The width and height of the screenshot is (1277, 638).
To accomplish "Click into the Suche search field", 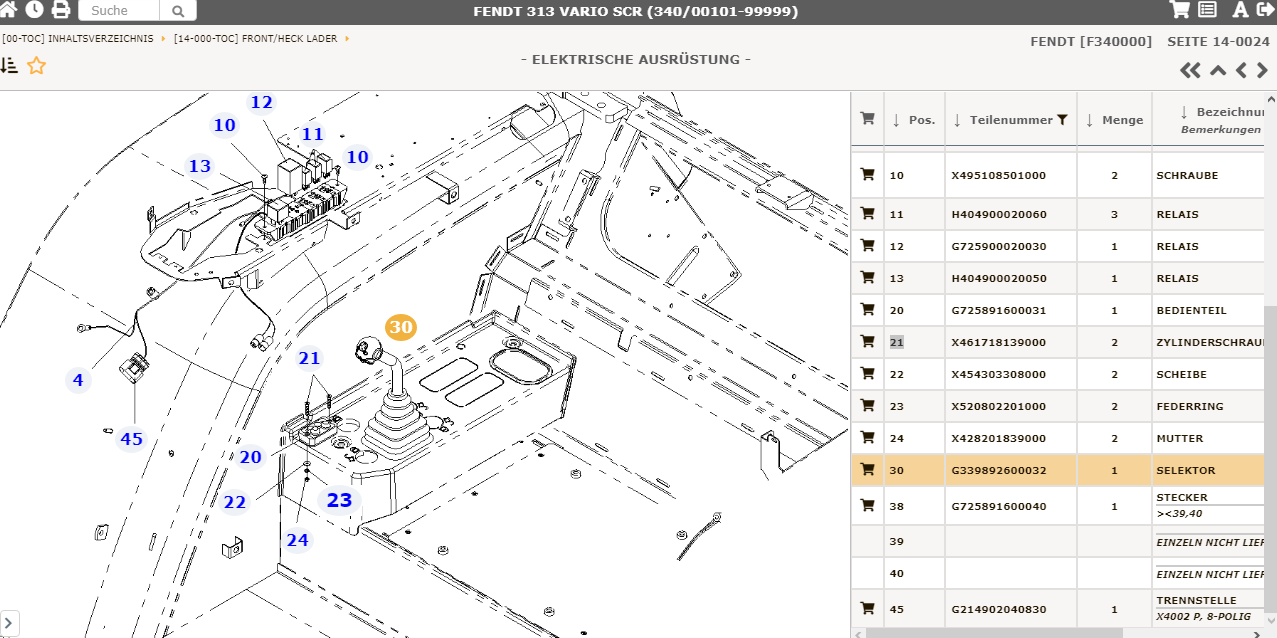I will click(x=118, y=11).
